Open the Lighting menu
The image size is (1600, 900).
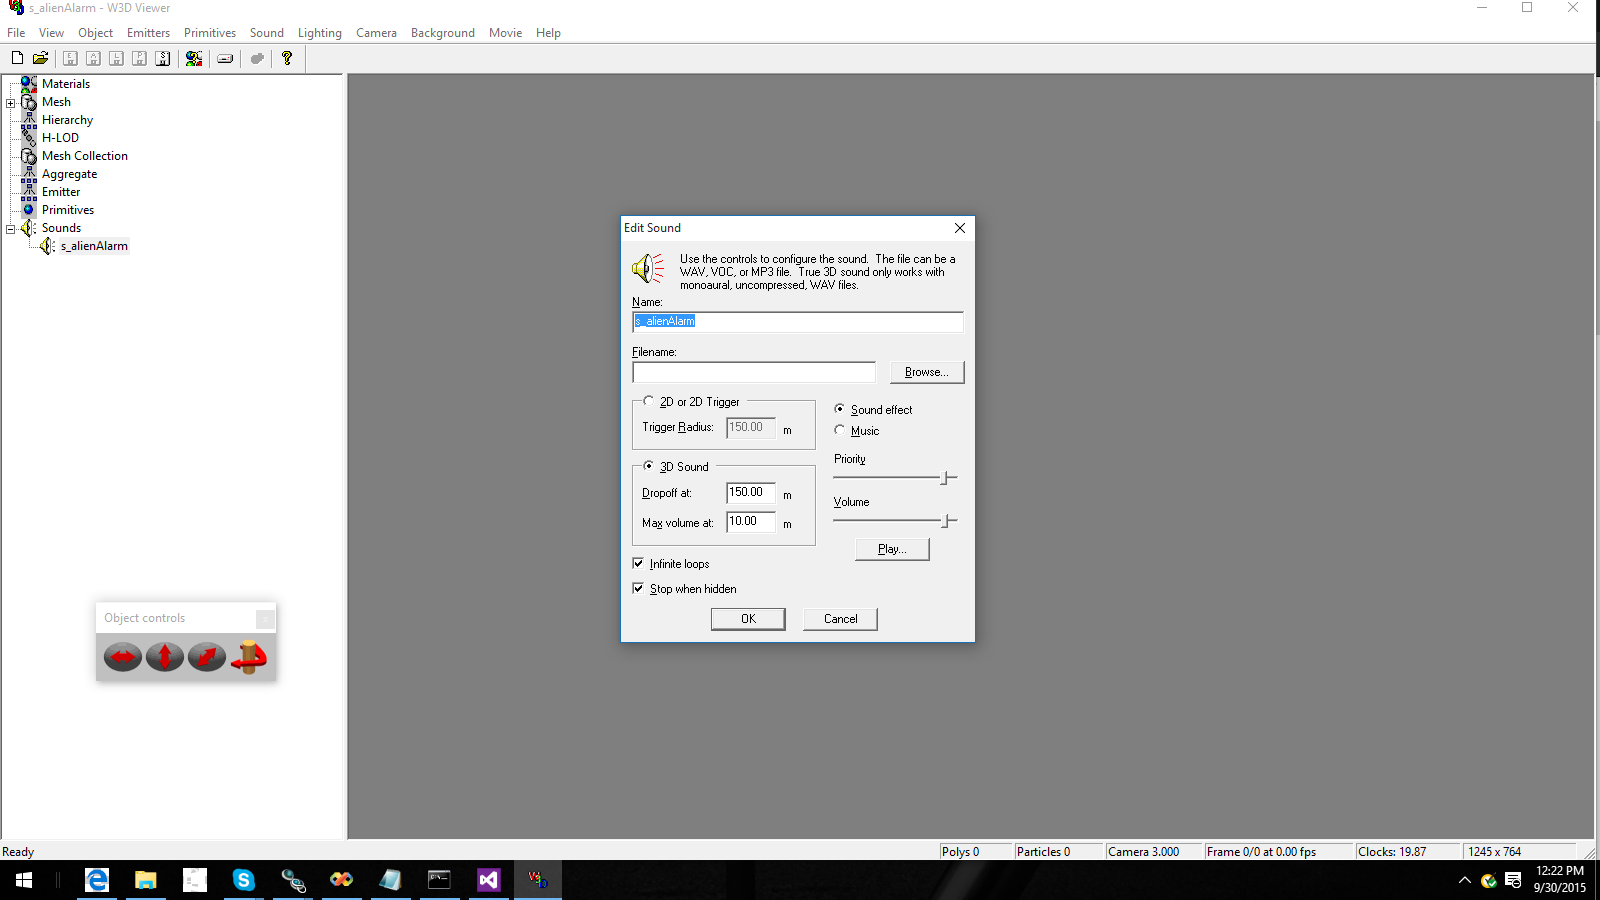pyautogui.click(x=319, y=33)
